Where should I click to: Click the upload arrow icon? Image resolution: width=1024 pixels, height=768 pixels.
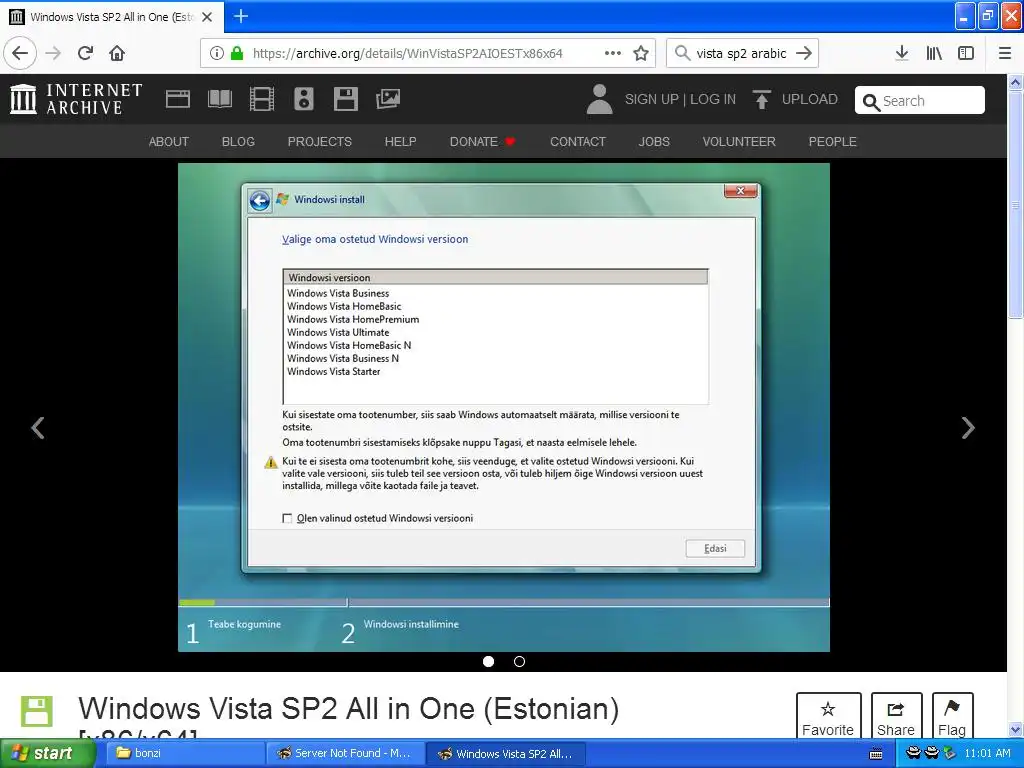[x=761, y=99]
